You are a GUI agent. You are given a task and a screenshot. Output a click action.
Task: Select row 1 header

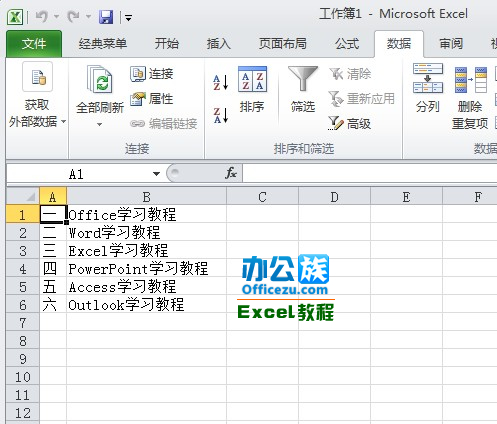(23, 215)
